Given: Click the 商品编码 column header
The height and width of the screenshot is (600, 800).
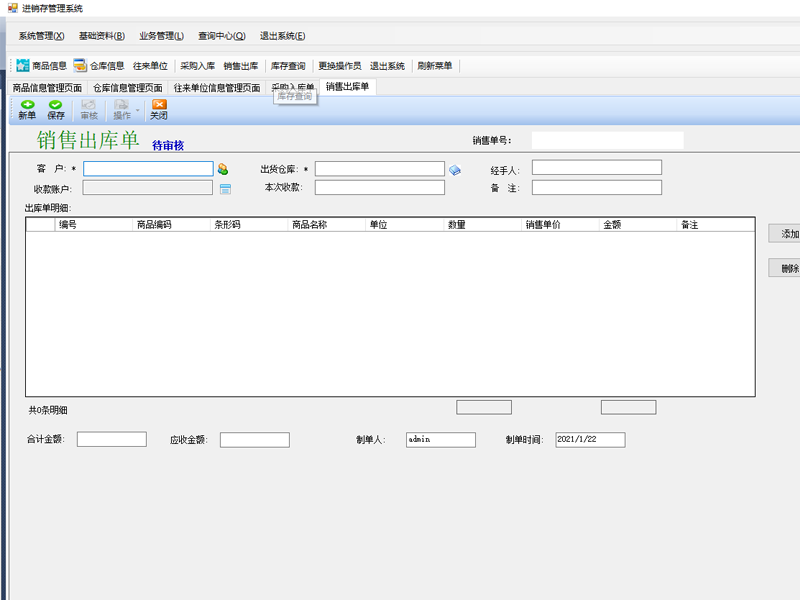Looking at the screenshot, I should [171, 224].
